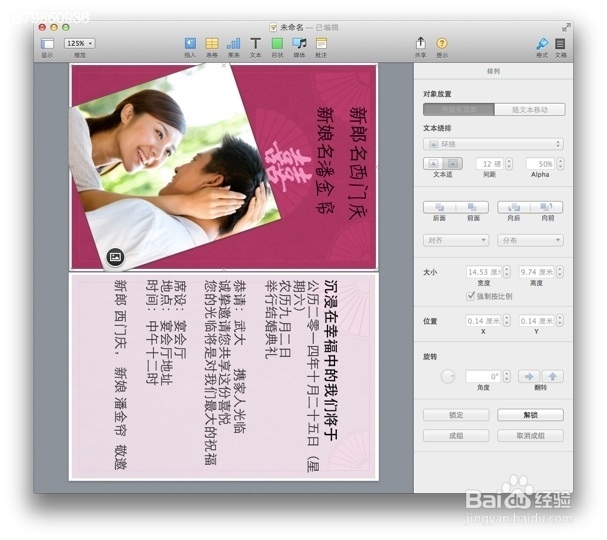Open the Align (对齐) dropdown

(456, 240)
